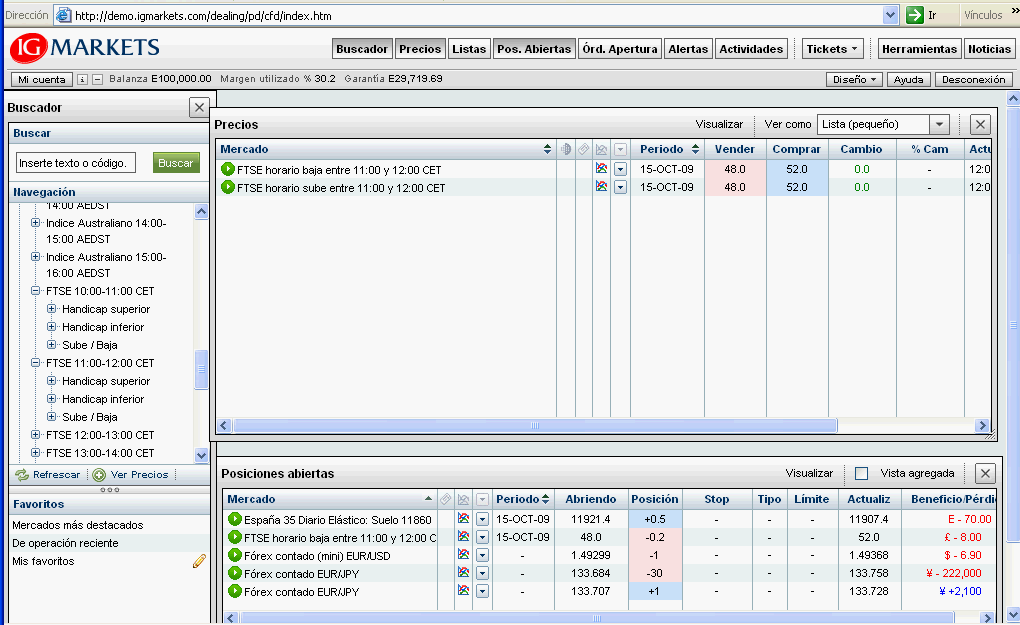Open the Alertas tab
1020x625 pixels.
point(687,49)
